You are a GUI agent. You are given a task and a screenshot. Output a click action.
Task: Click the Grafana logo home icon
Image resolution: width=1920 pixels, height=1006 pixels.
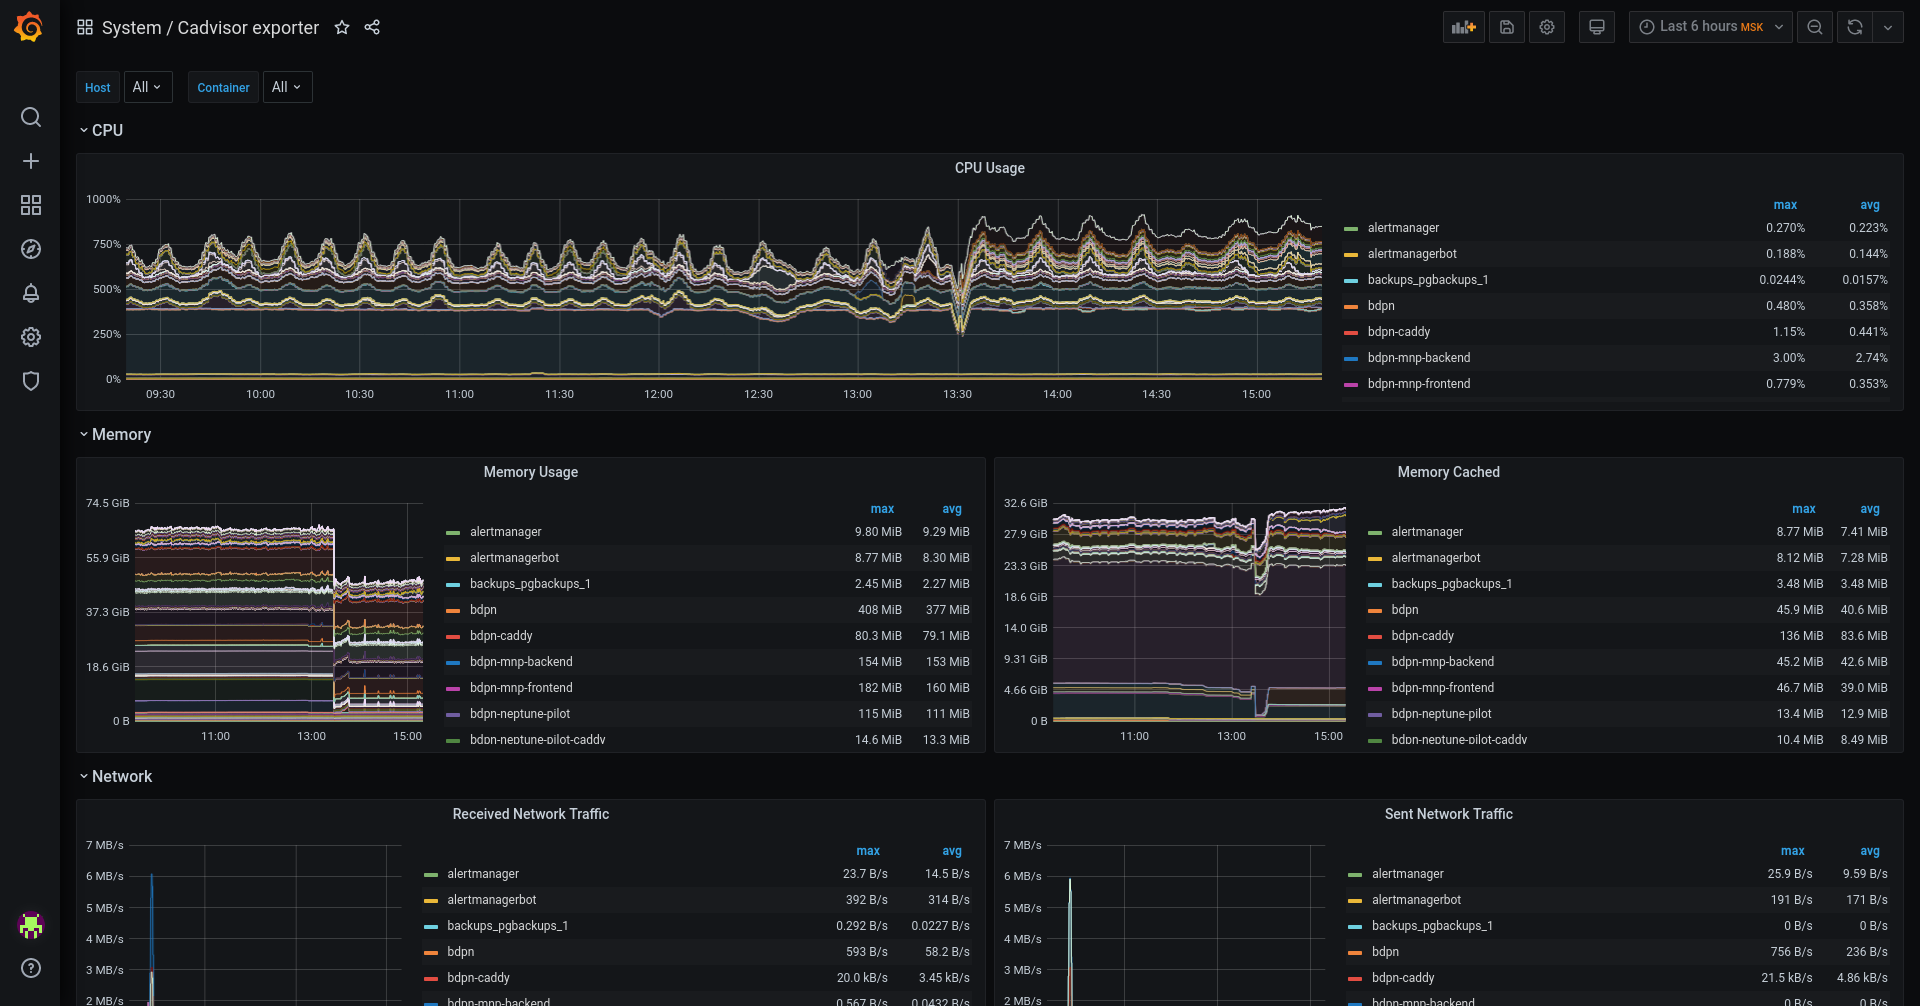coord(29,27)
